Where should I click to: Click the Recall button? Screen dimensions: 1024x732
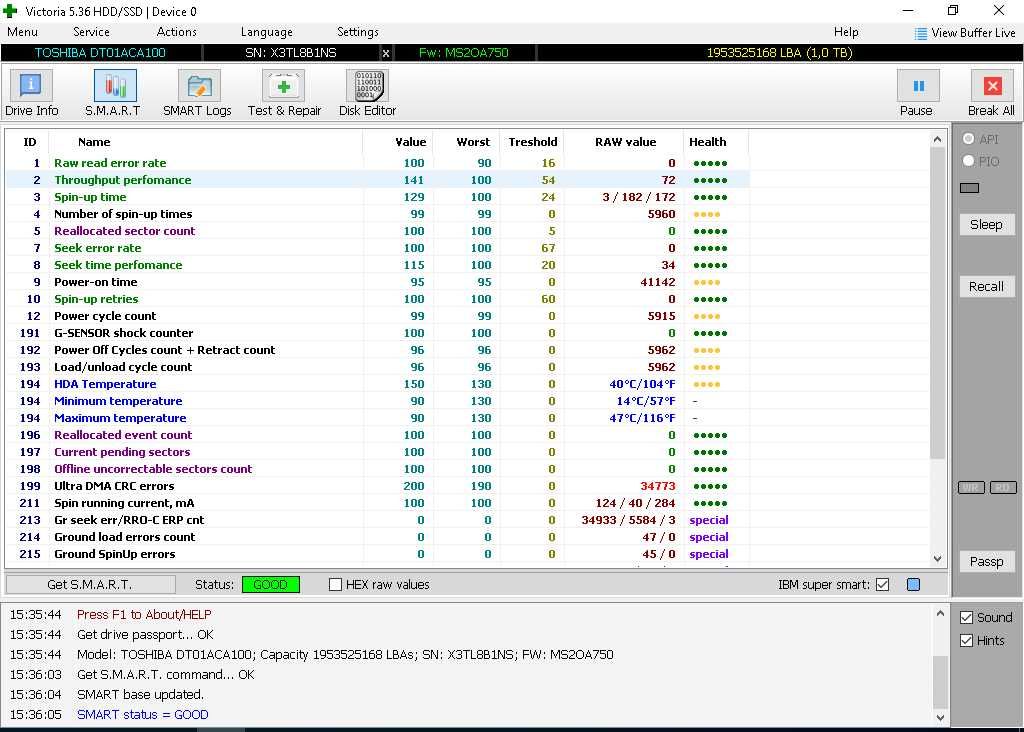click(986, 287)
